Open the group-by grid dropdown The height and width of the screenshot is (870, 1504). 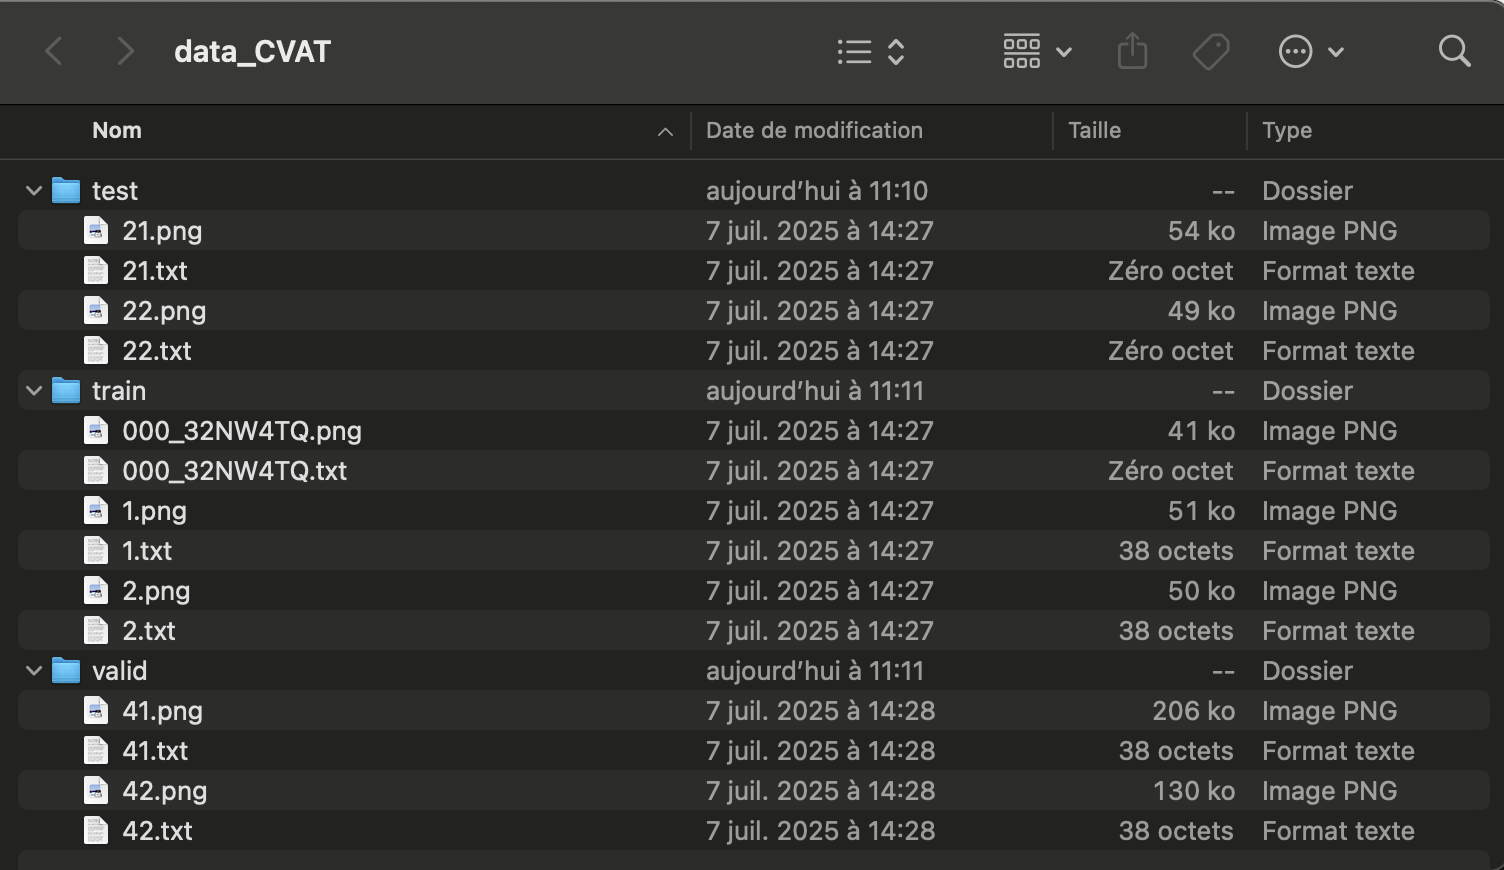[1037, 51]
